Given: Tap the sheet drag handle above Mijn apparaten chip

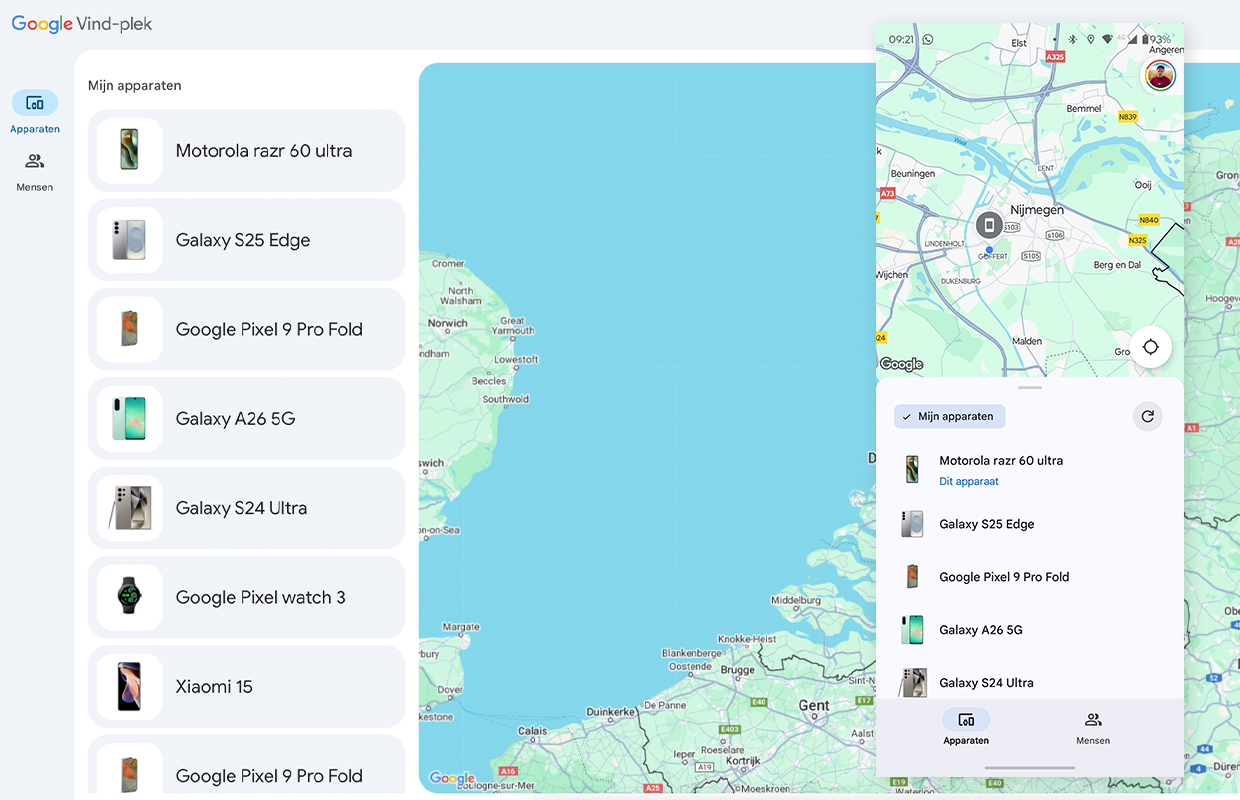Looking at the screenshot, I should tap(1030, 387).
